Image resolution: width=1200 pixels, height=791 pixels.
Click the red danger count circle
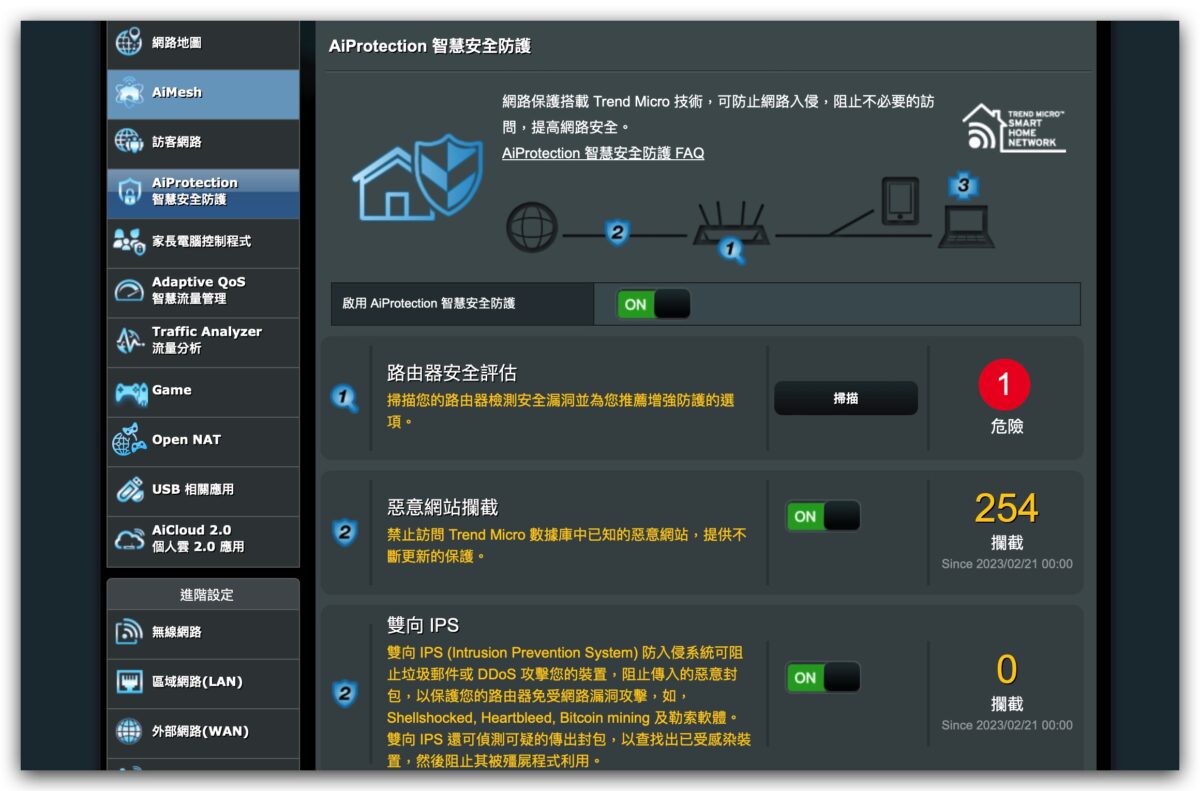[1006, 384]
